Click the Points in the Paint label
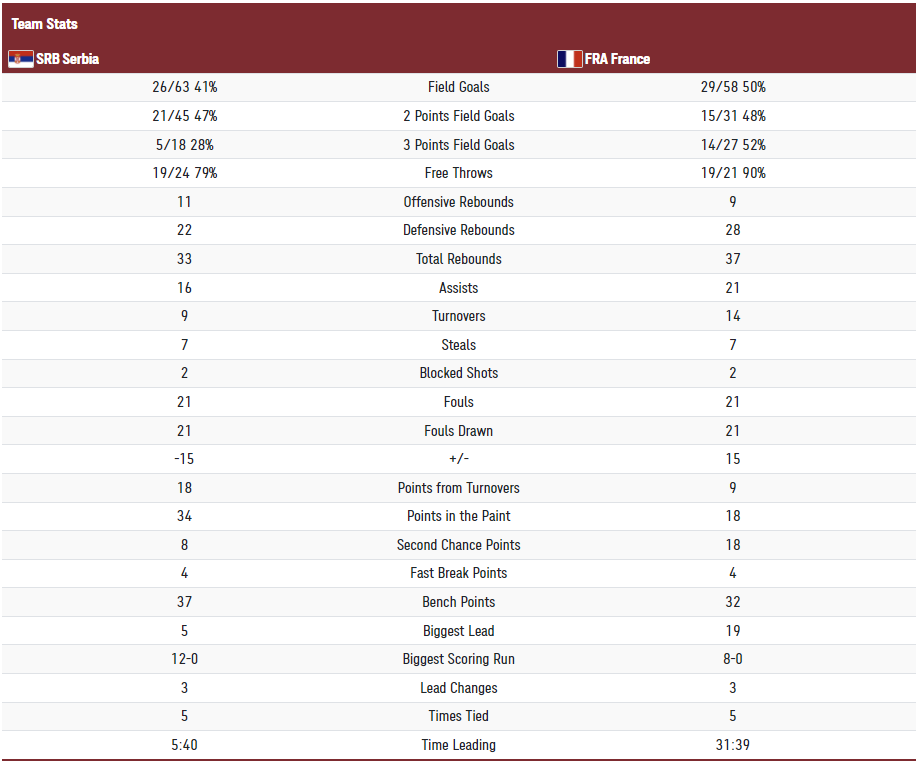The image size is (921, 763). coord(459,516)
